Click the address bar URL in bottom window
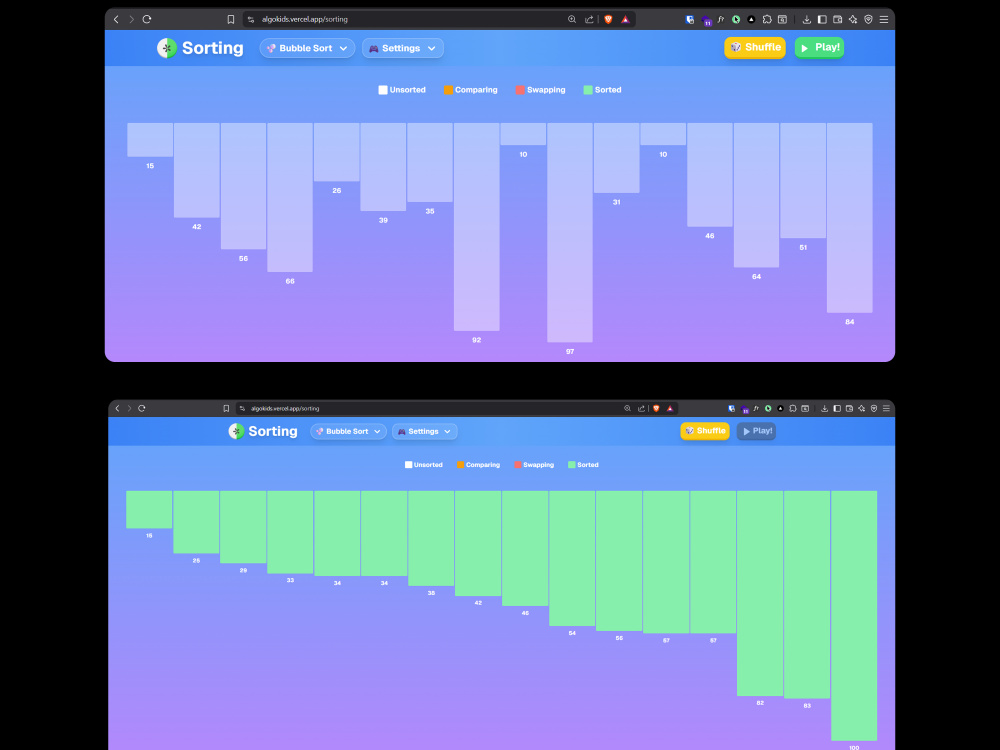1000x750 pixels. [x=285, y=408]
